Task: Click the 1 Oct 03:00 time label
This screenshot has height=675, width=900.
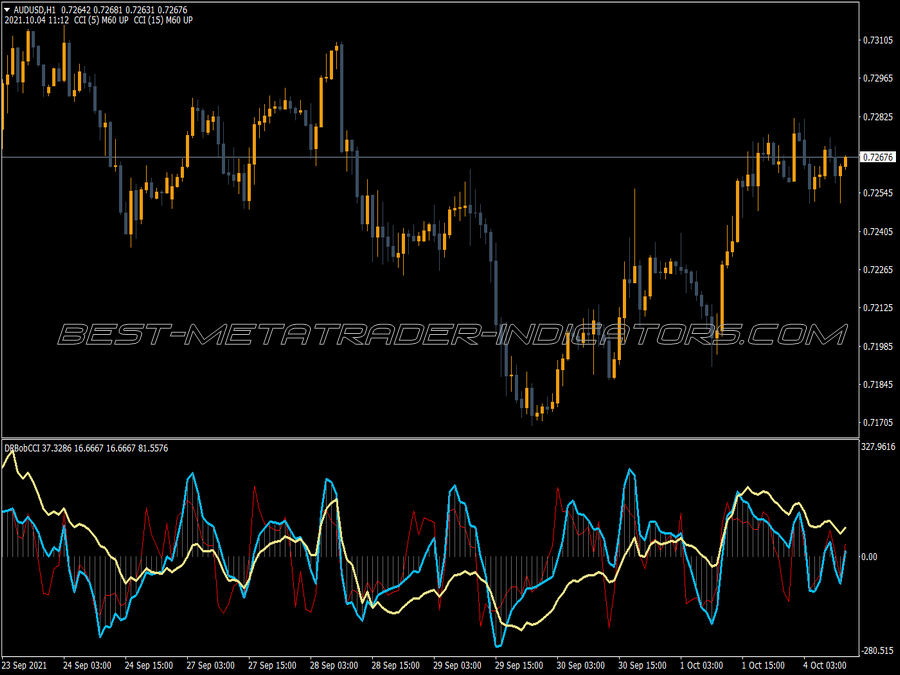Action: (x=701, y=665)
